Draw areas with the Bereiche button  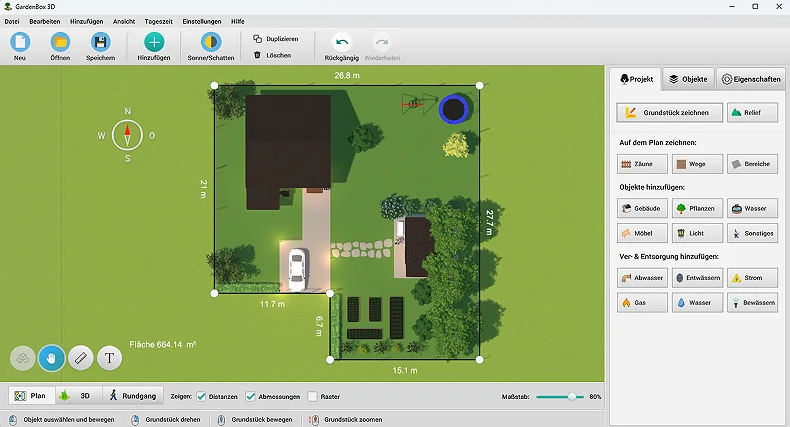click(752, 164)
